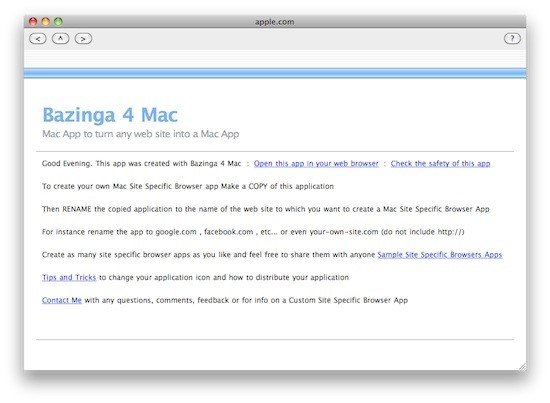The width and height of the screenshot is (550, 403).
Task: Click the 'Good Evening' greeting text
Action: click(x=67, y=163)
